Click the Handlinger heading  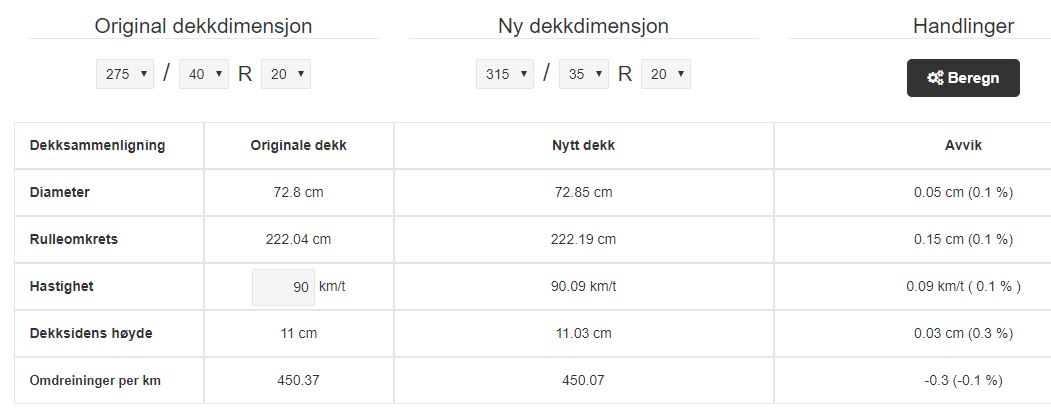(963, 26)
